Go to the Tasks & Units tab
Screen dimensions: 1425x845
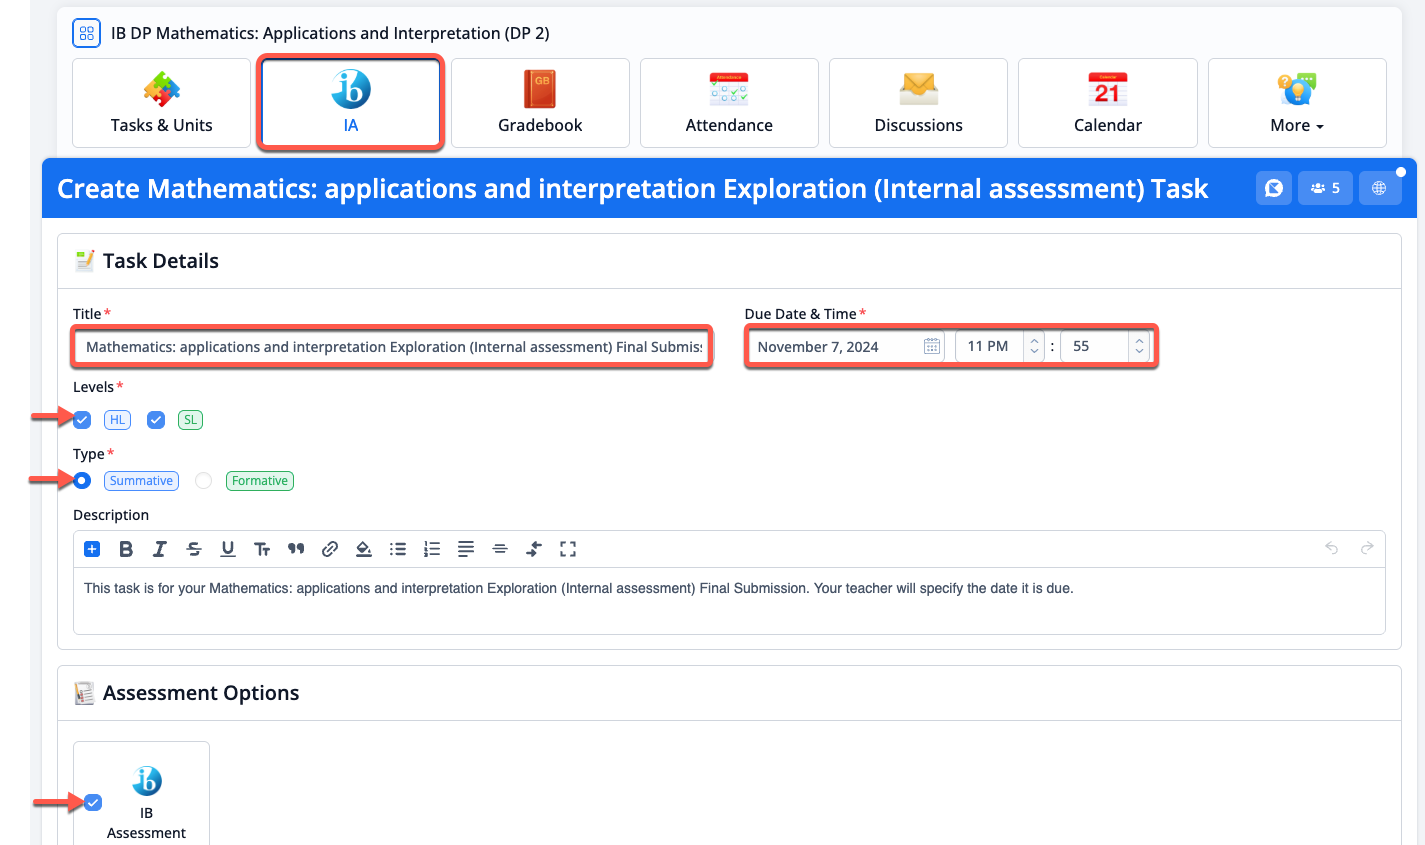161,104
